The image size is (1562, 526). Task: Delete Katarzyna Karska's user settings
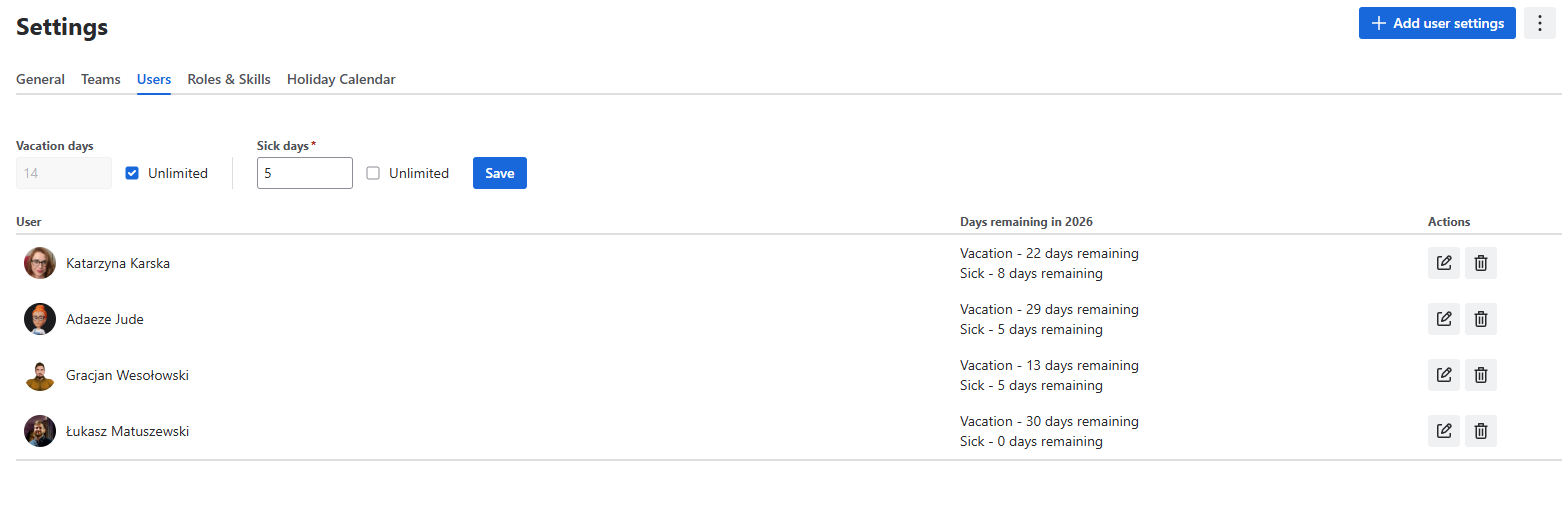1481,263
